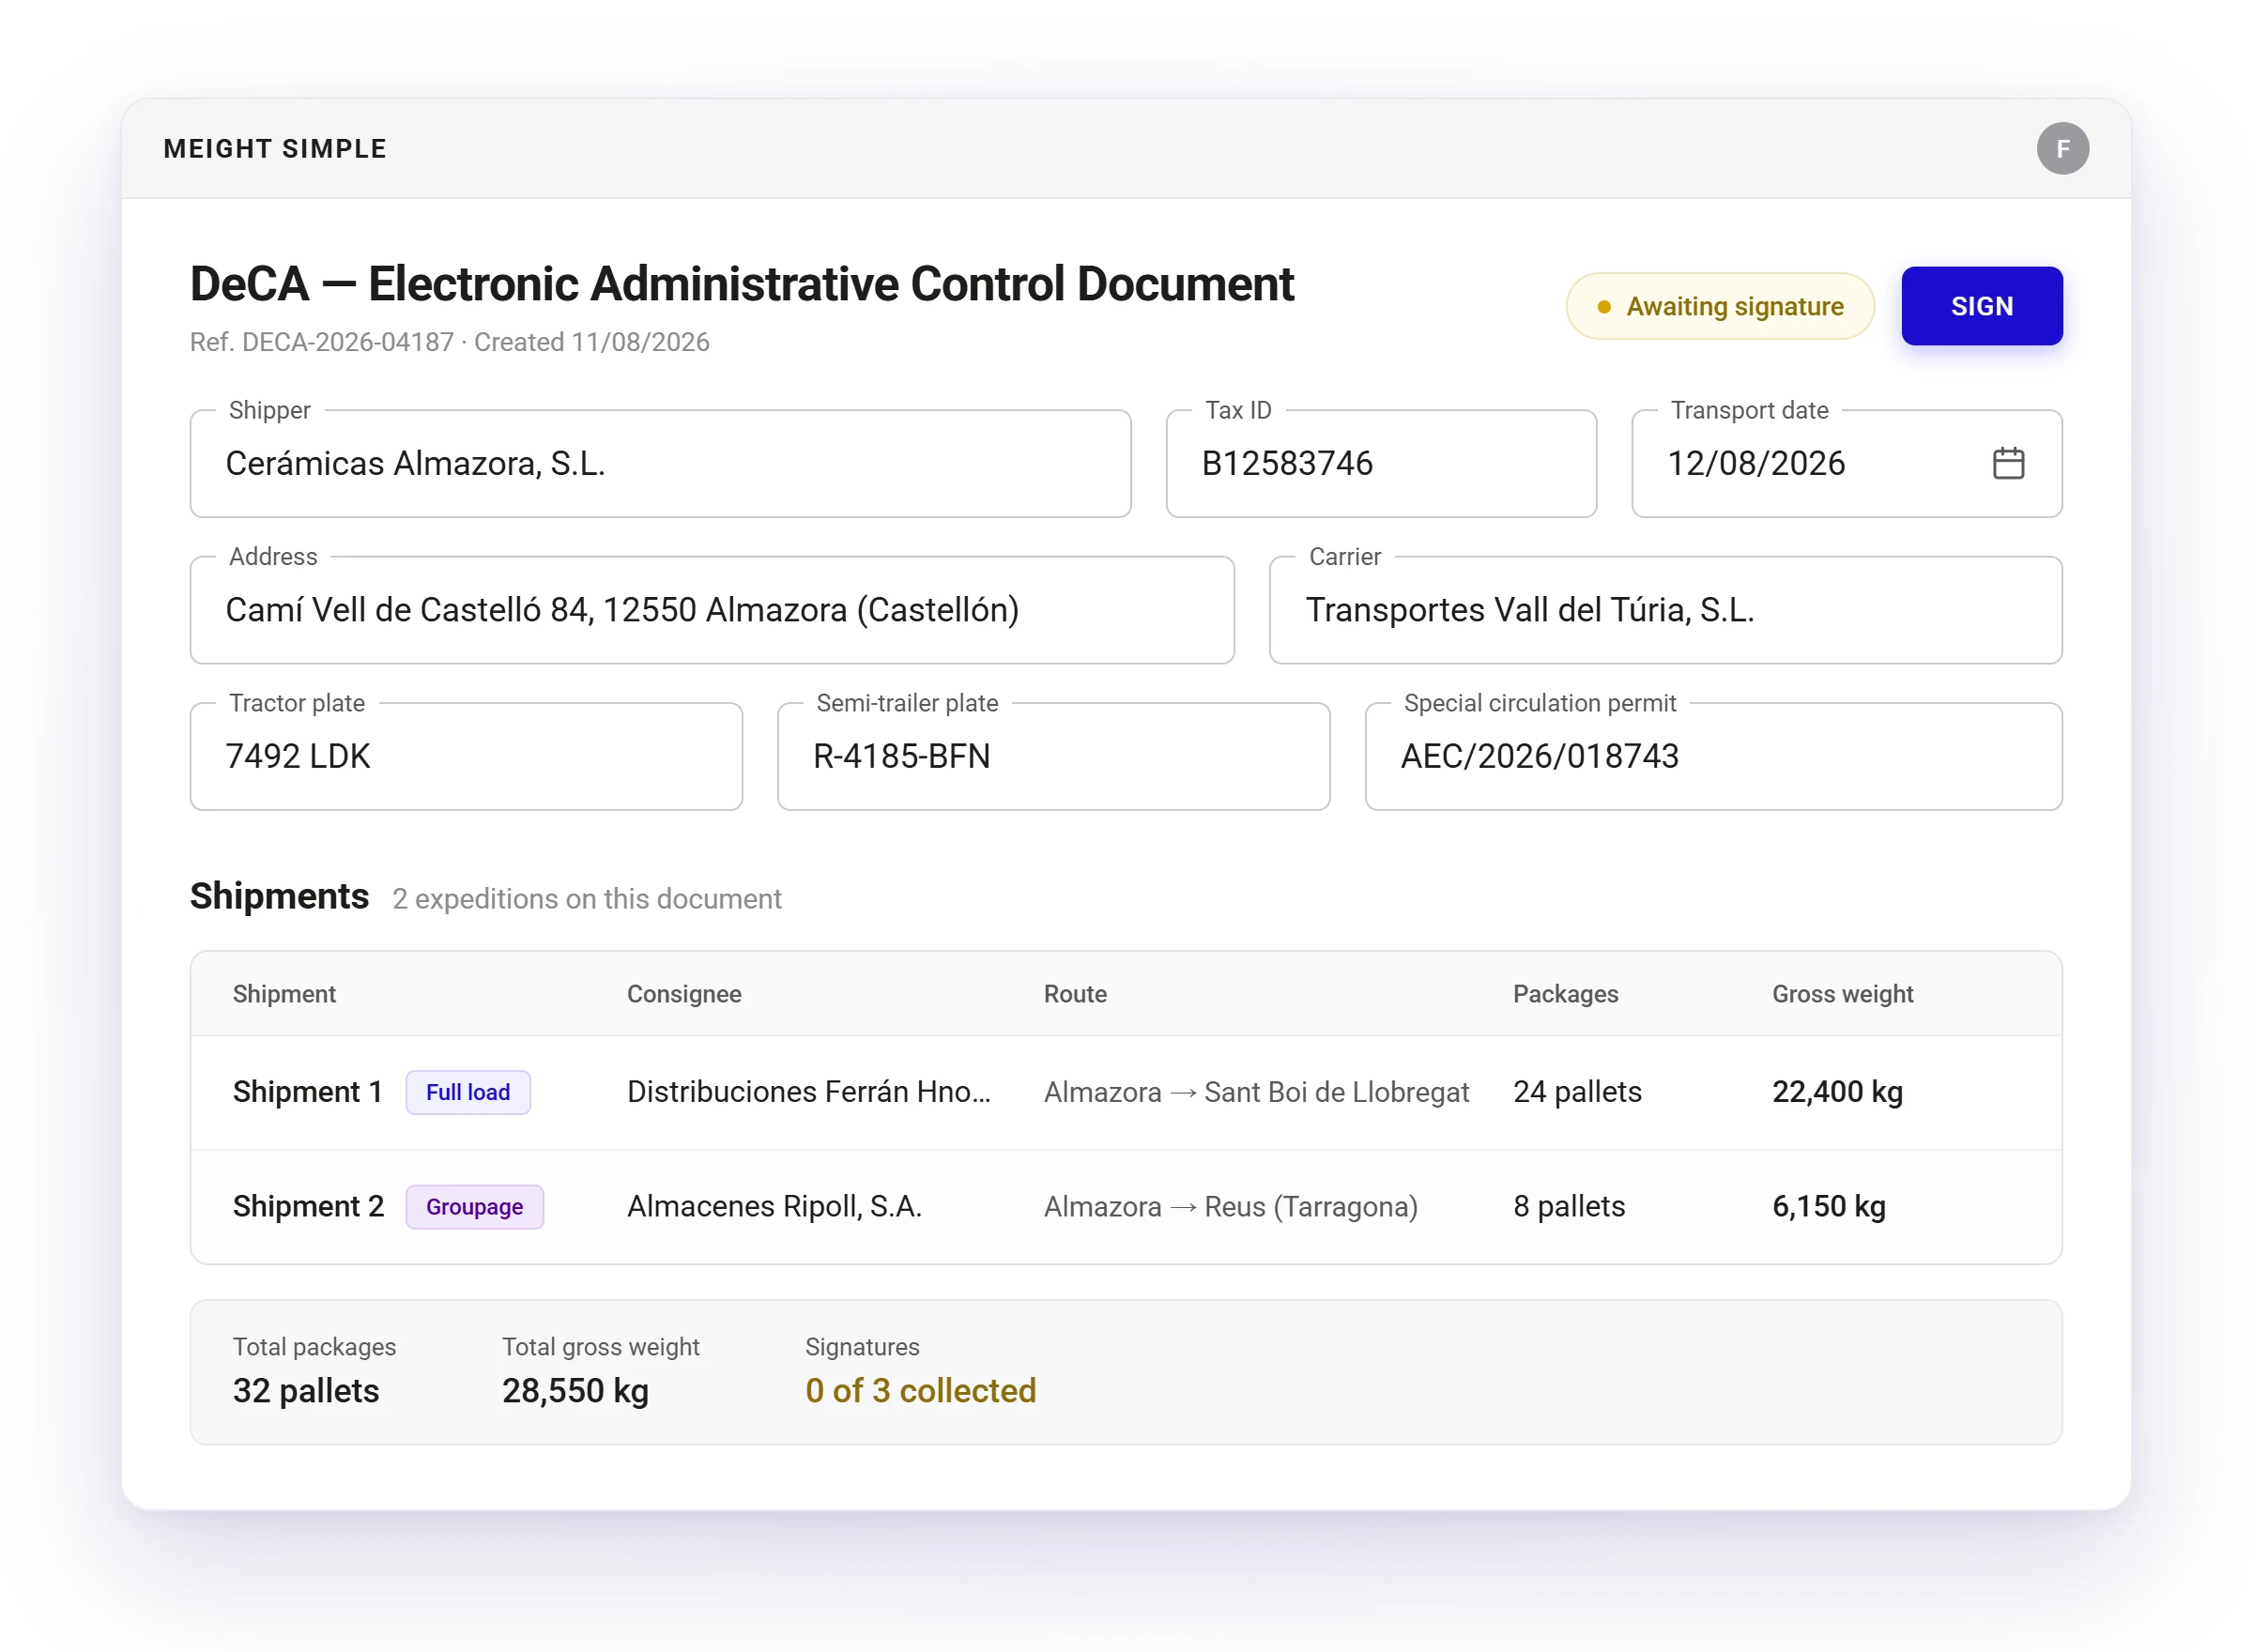Click the Semi-trailer plate field

(x=1053, y=757)
